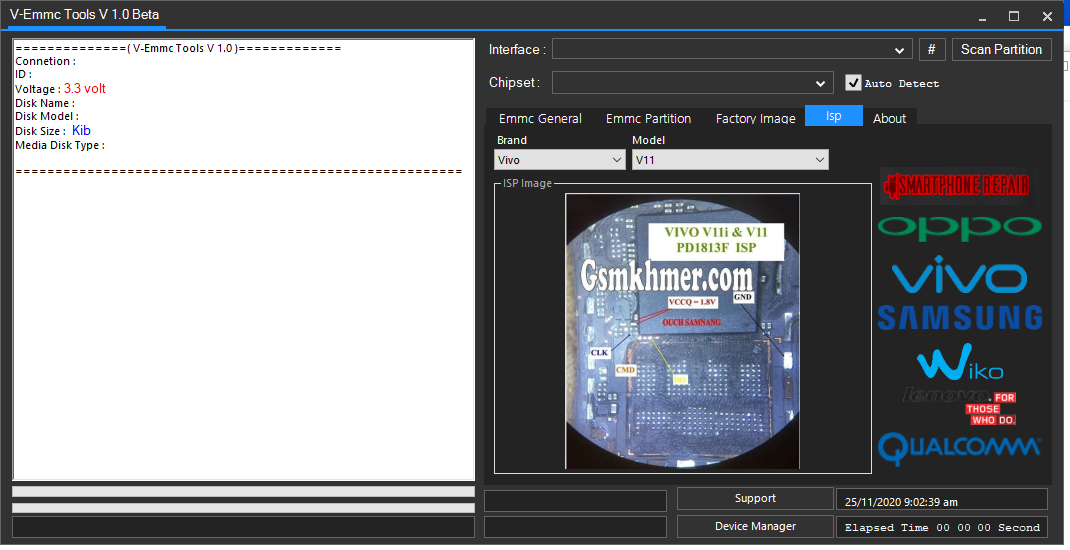Image resolution: width=1070 pixels, height=550 pixels.
Task: Expand the Model dropdown showing V11
Action: tap(730, 160)
